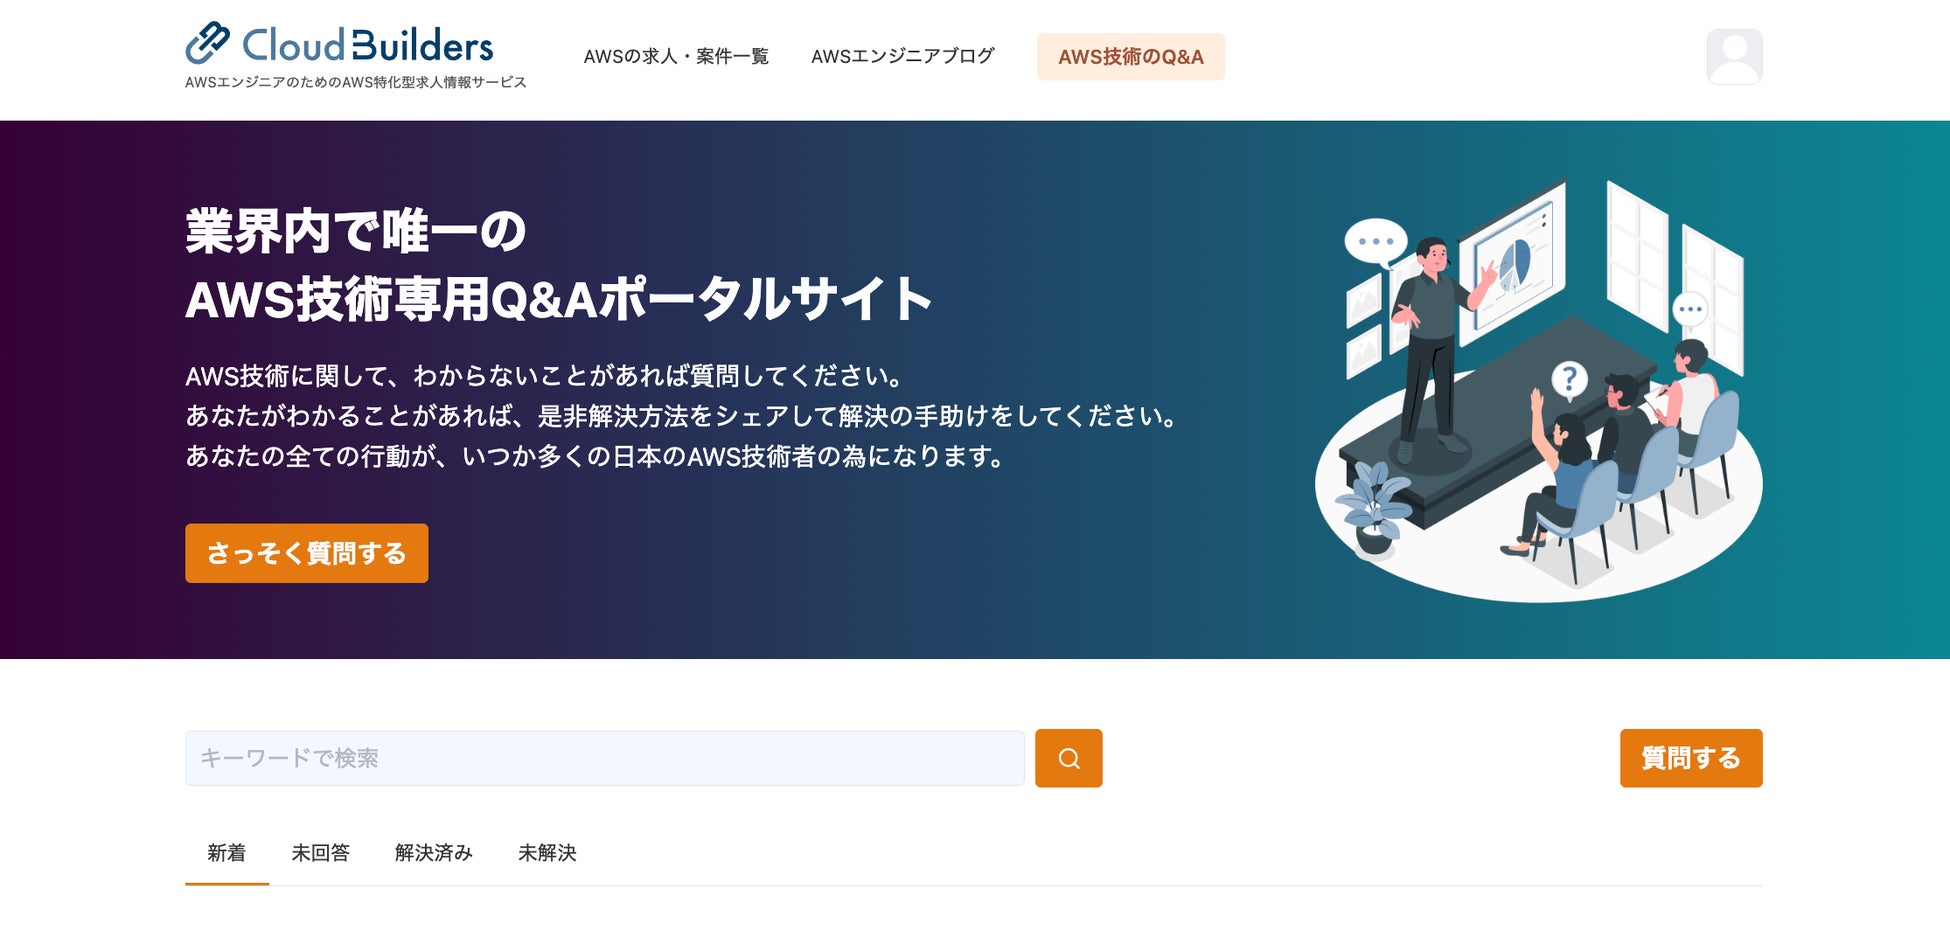
Task: Click the さっそく質問する button
Action: tap(307, 553)
